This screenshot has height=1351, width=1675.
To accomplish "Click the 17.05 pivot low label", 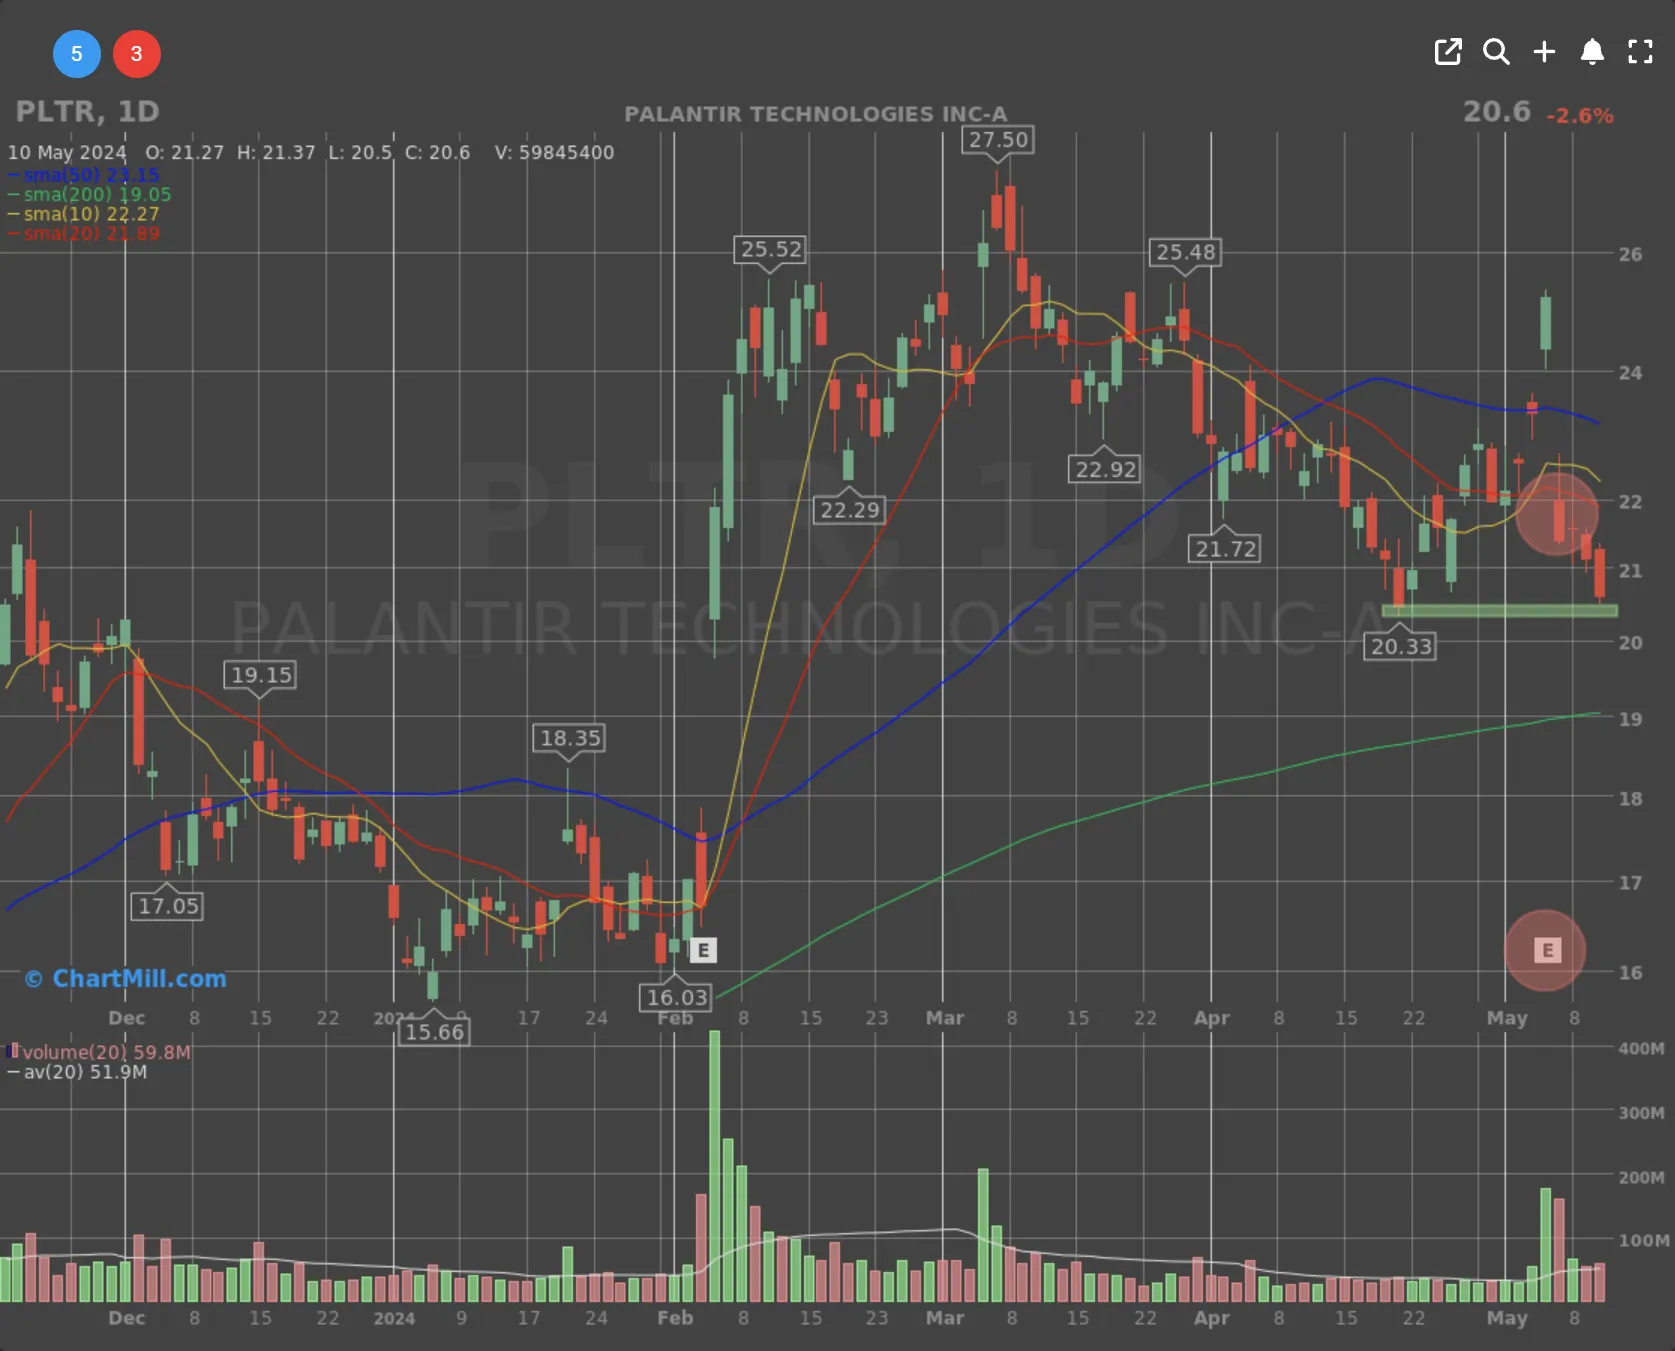I will tap(168, 906).
